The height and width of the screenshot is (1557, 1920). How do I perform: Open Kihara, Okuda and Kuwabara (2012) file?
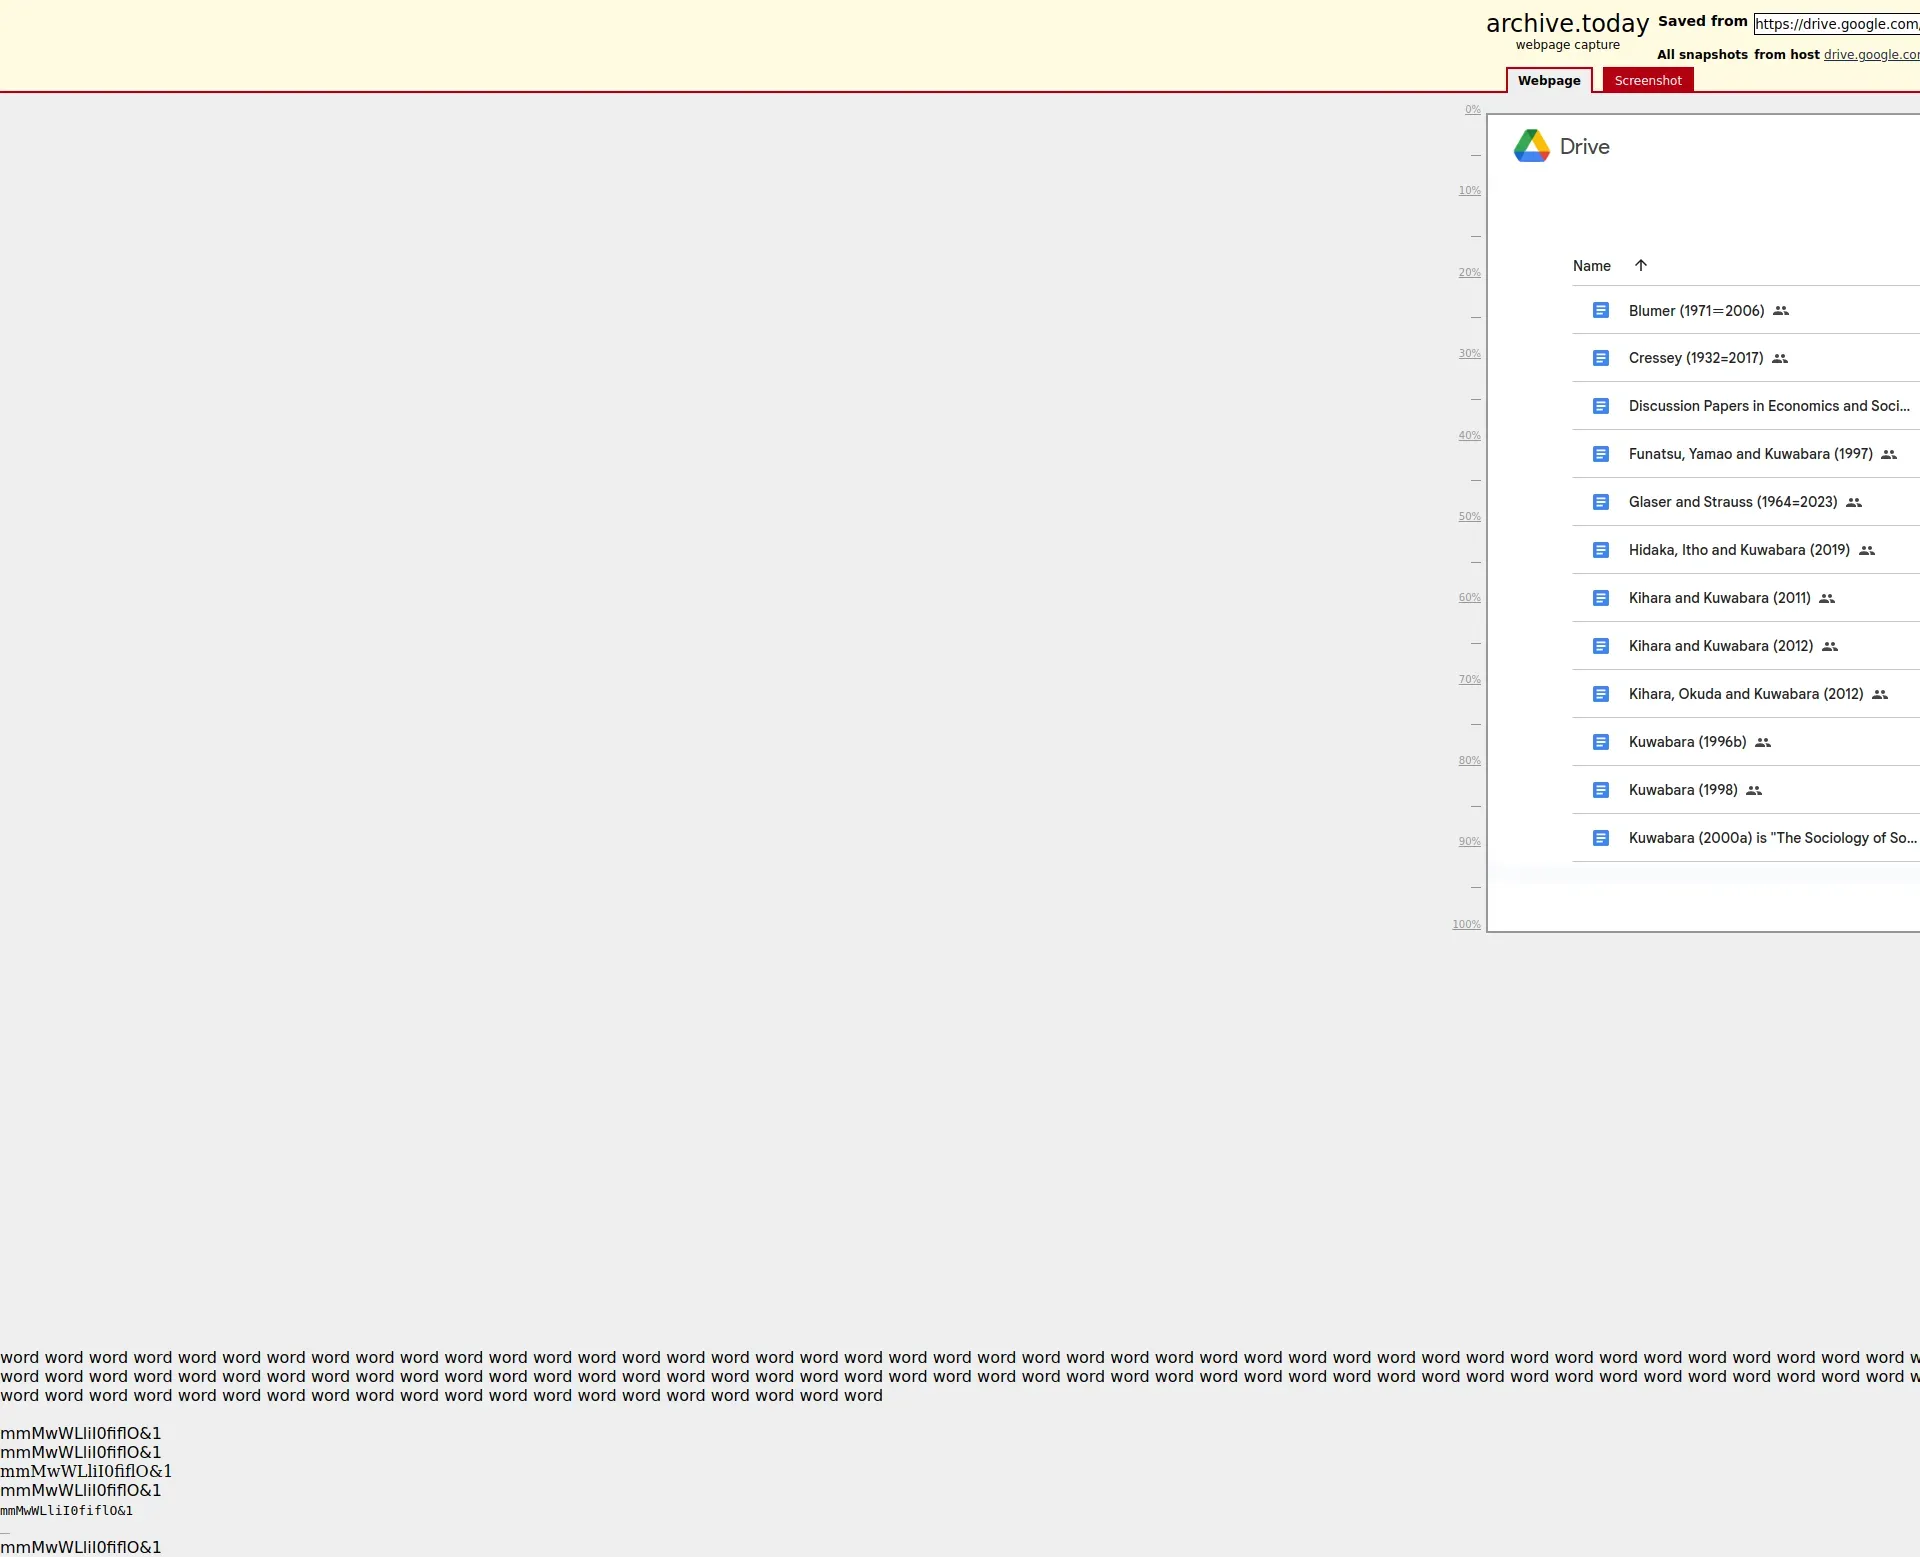1745,694
